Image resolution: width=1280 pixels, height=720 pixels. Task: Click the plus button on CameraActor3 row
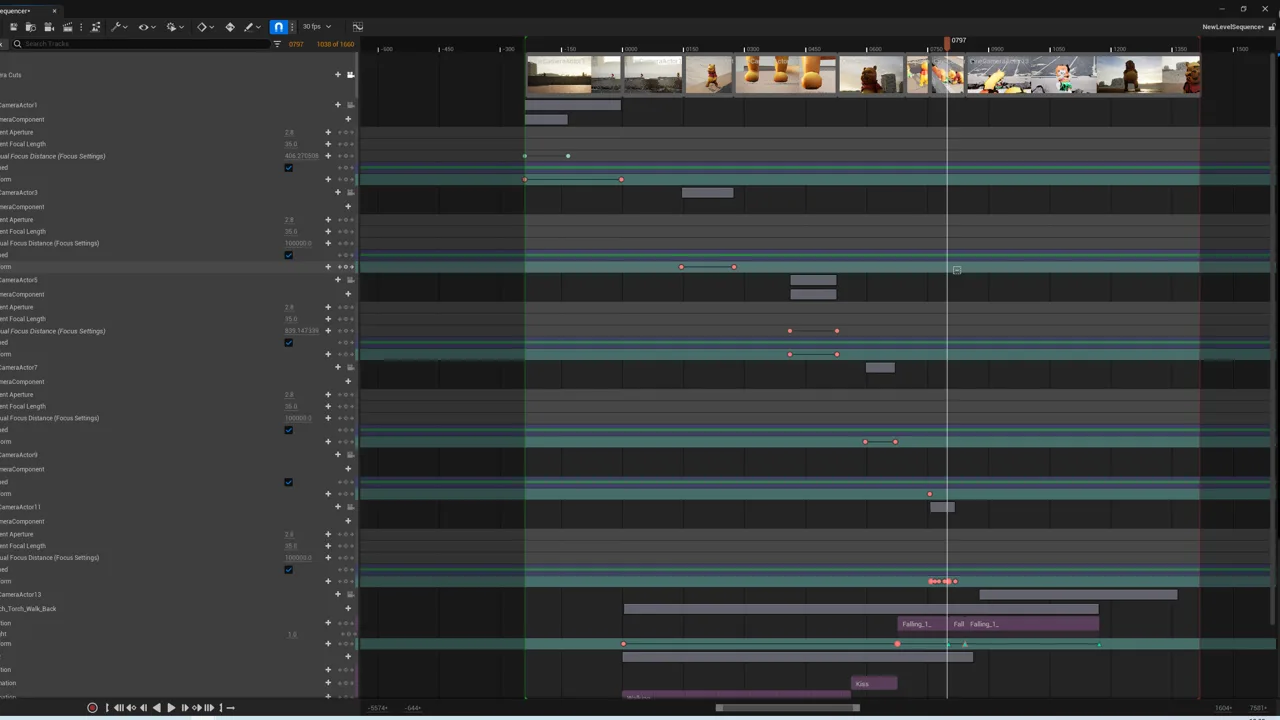tap(338, 192)
